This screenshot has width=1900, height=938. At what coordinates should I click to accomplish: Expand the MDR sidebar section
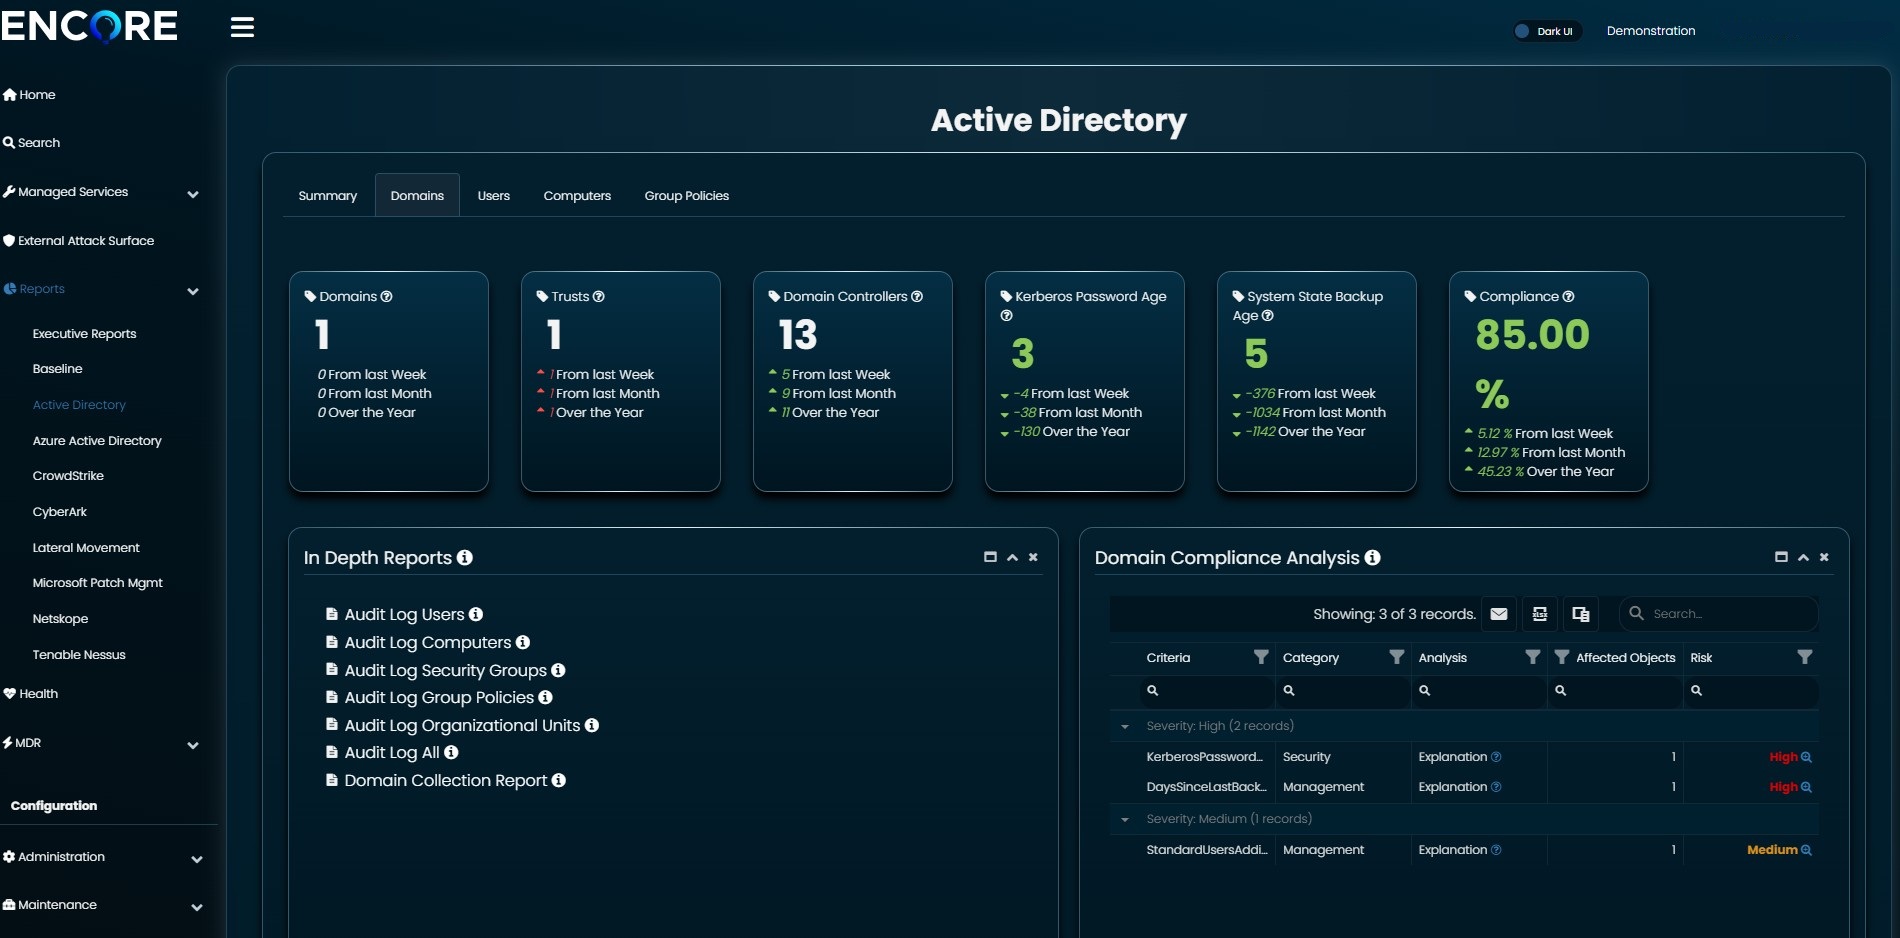[193, 745]
